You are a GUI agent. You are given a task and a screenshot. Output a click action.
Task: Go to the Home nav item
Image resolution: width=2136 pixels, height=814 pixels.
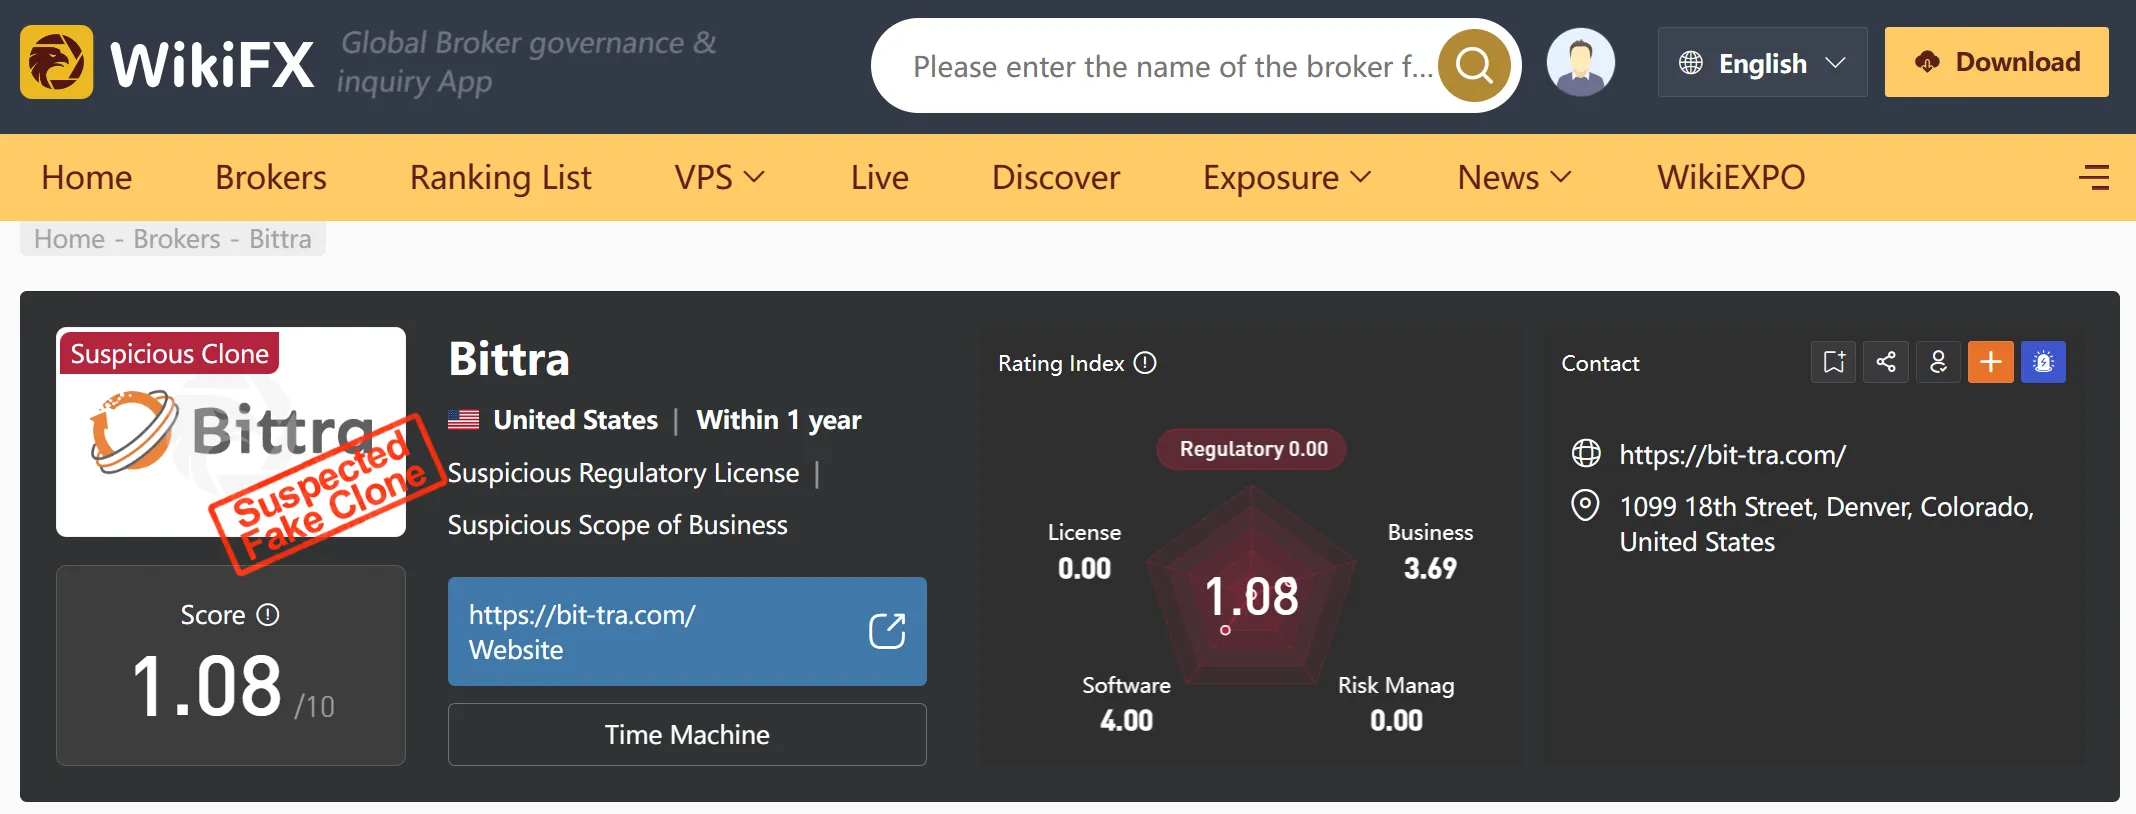coord(87,177)
